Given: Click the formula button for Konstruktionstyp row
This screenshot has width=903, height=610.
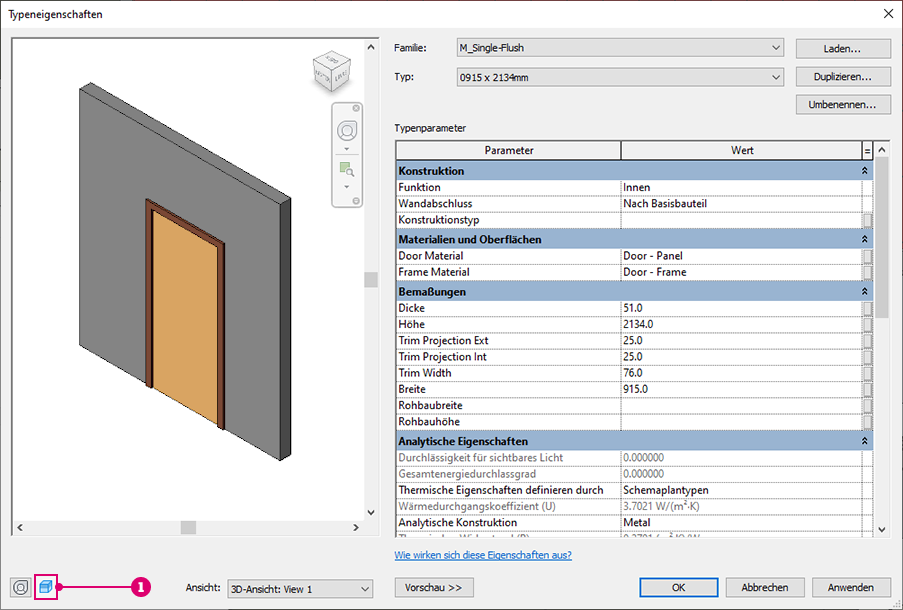Looking at the screenshot, I should [867, 220].
